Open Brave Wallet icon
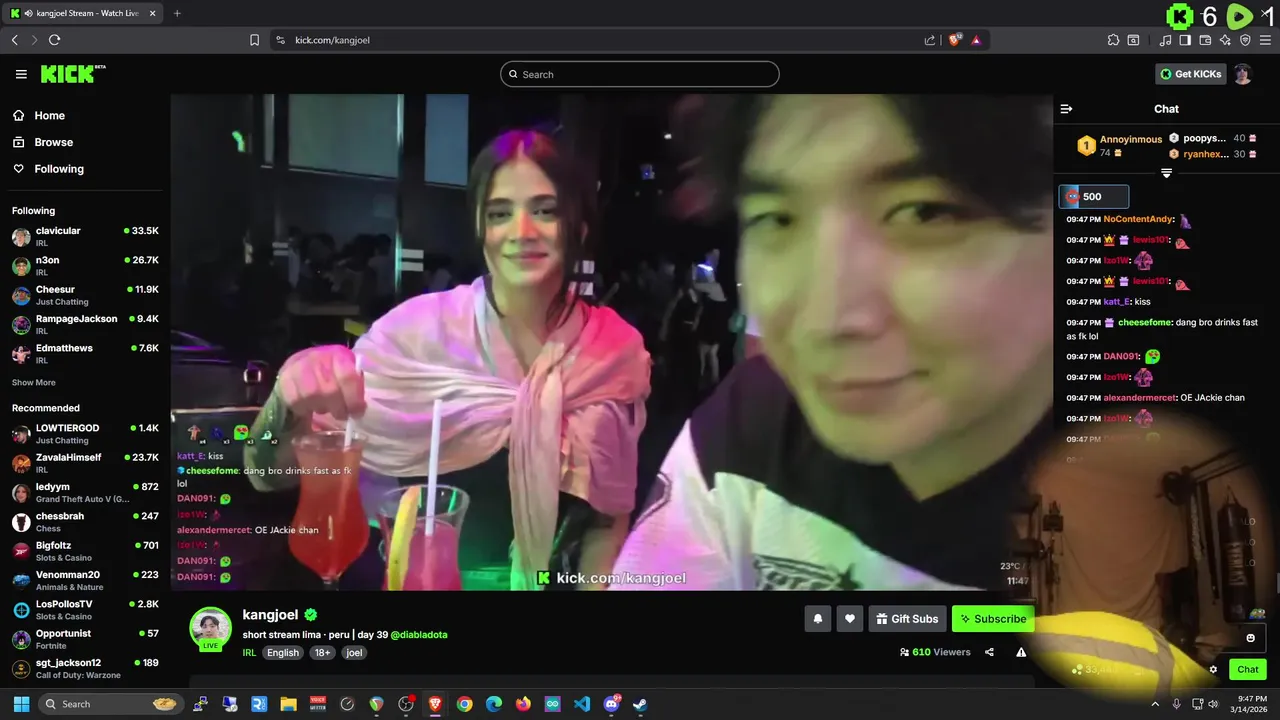1280x720 pixels. 1205,40
